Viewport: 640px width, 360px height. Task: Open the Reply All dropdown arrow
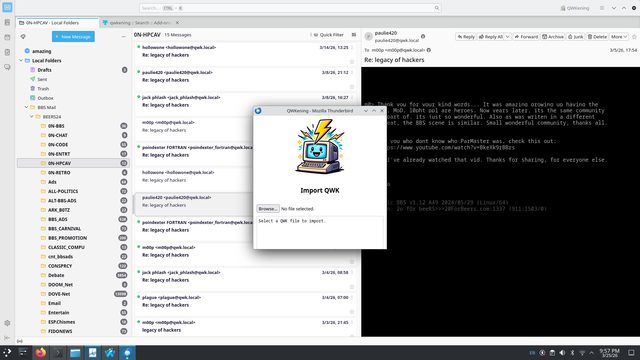507,37
